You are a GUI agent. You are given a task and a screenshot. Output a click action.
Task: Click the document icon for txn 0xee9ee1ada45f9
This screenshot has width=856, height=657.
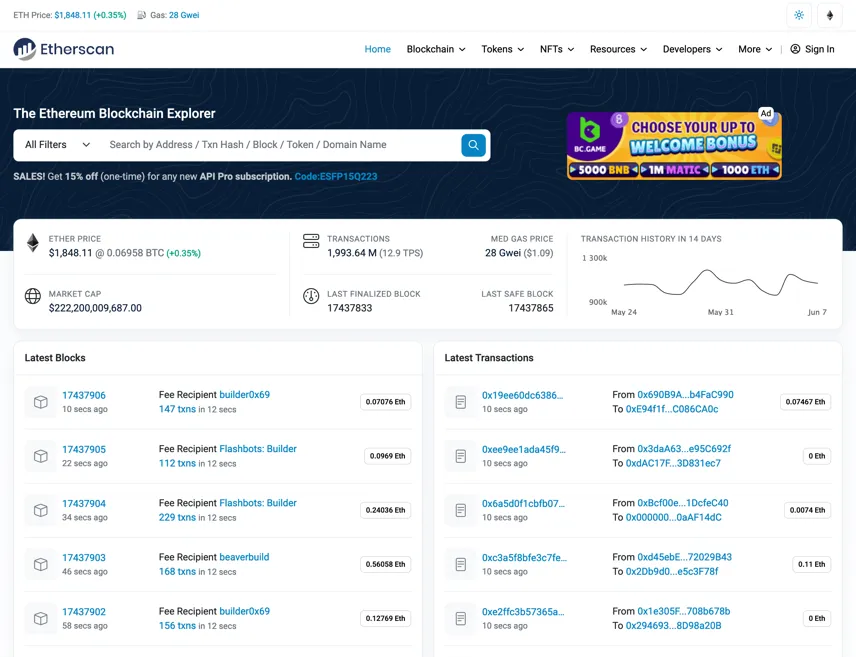pos(461,456)
